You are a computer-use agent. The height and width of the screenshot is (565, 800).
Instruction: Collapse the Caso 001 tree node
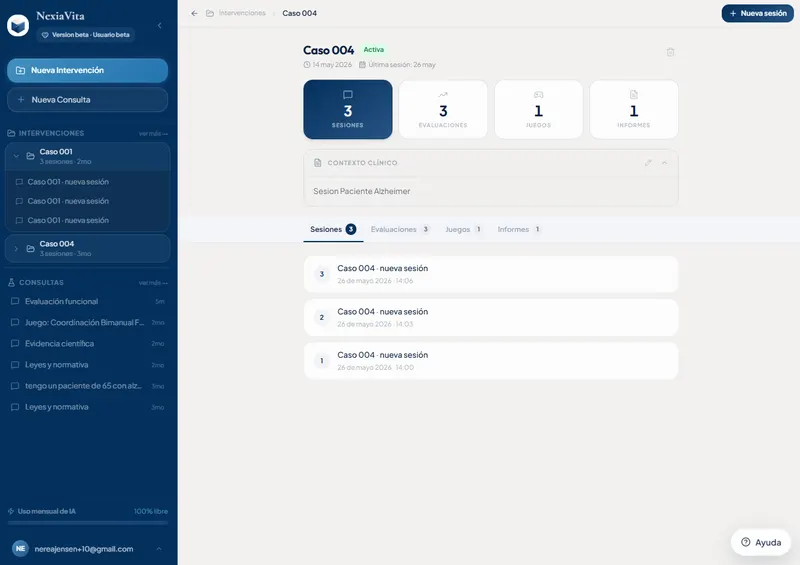tap(16, 156)
